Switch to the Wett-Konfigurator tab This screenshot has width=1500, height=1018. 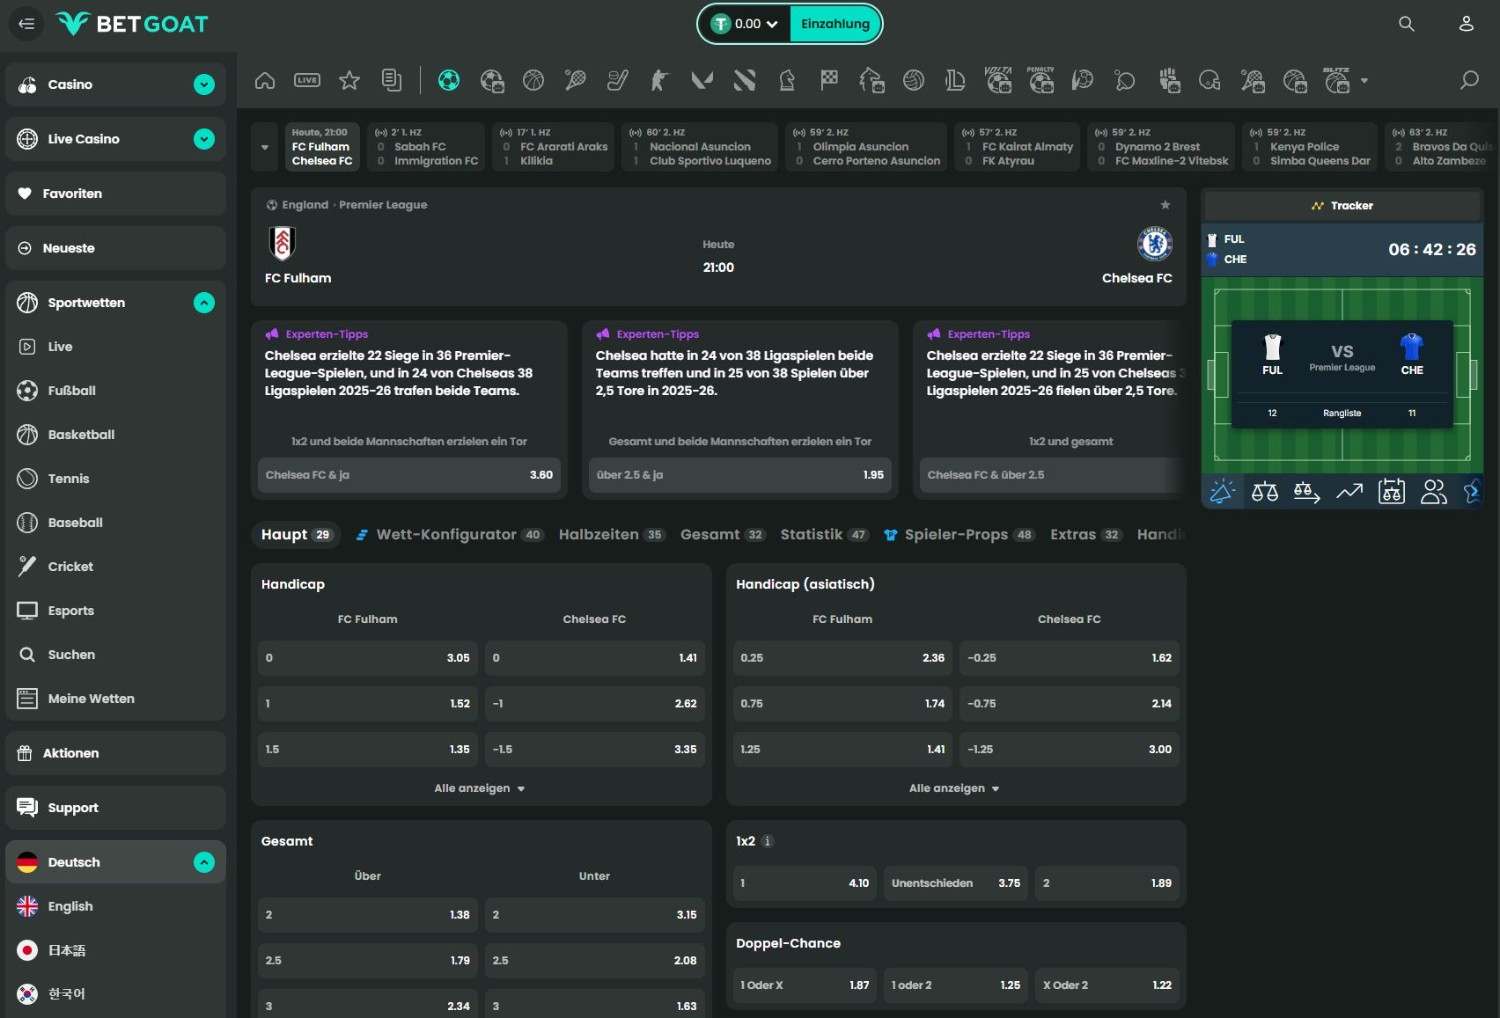449,535
